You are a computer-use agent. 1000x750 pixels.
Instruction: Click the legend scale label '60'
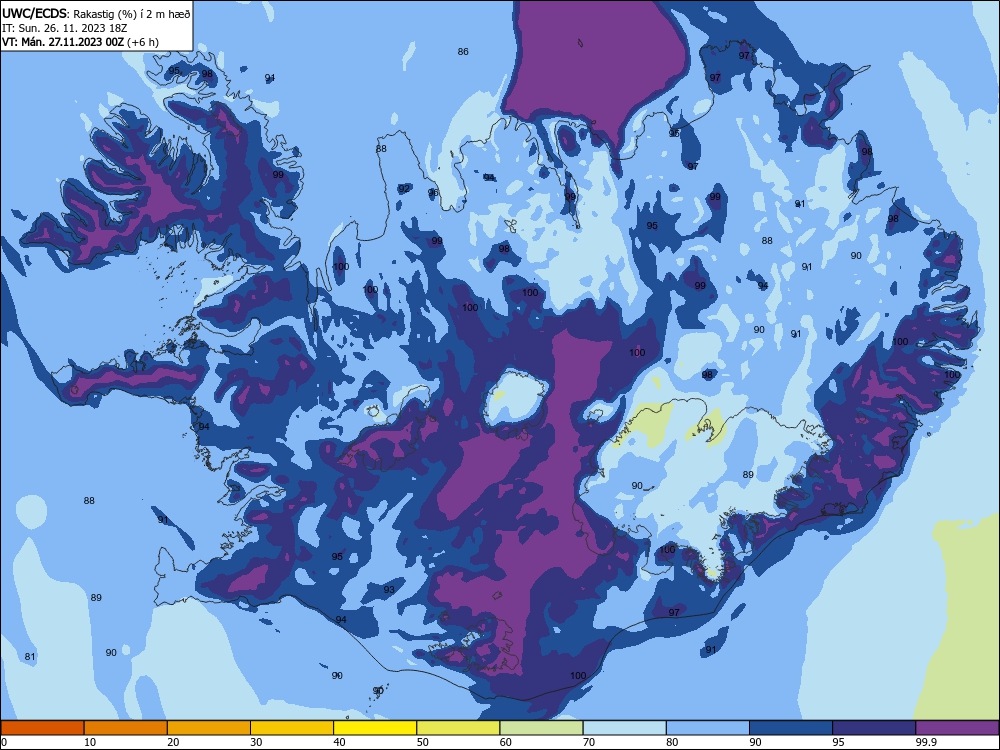[x=506, y=742]
